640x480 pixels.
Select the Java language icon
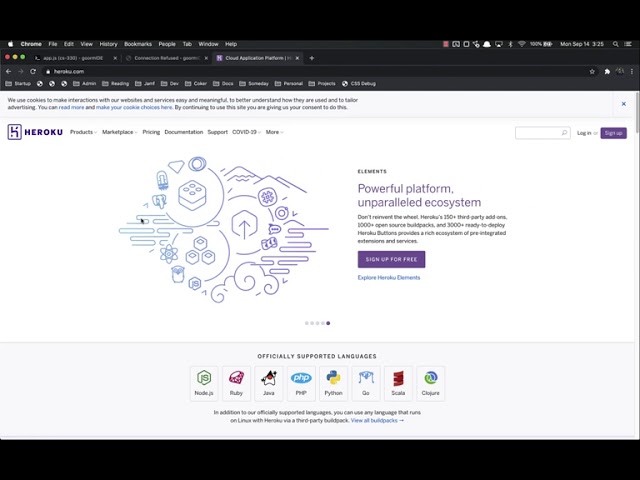(x=269, y=378)
